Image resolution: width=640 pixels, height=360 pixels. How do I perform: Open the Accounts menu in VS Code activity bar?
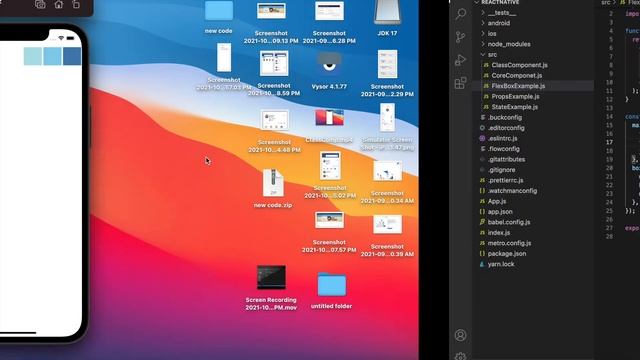click(x=460, y=335)
